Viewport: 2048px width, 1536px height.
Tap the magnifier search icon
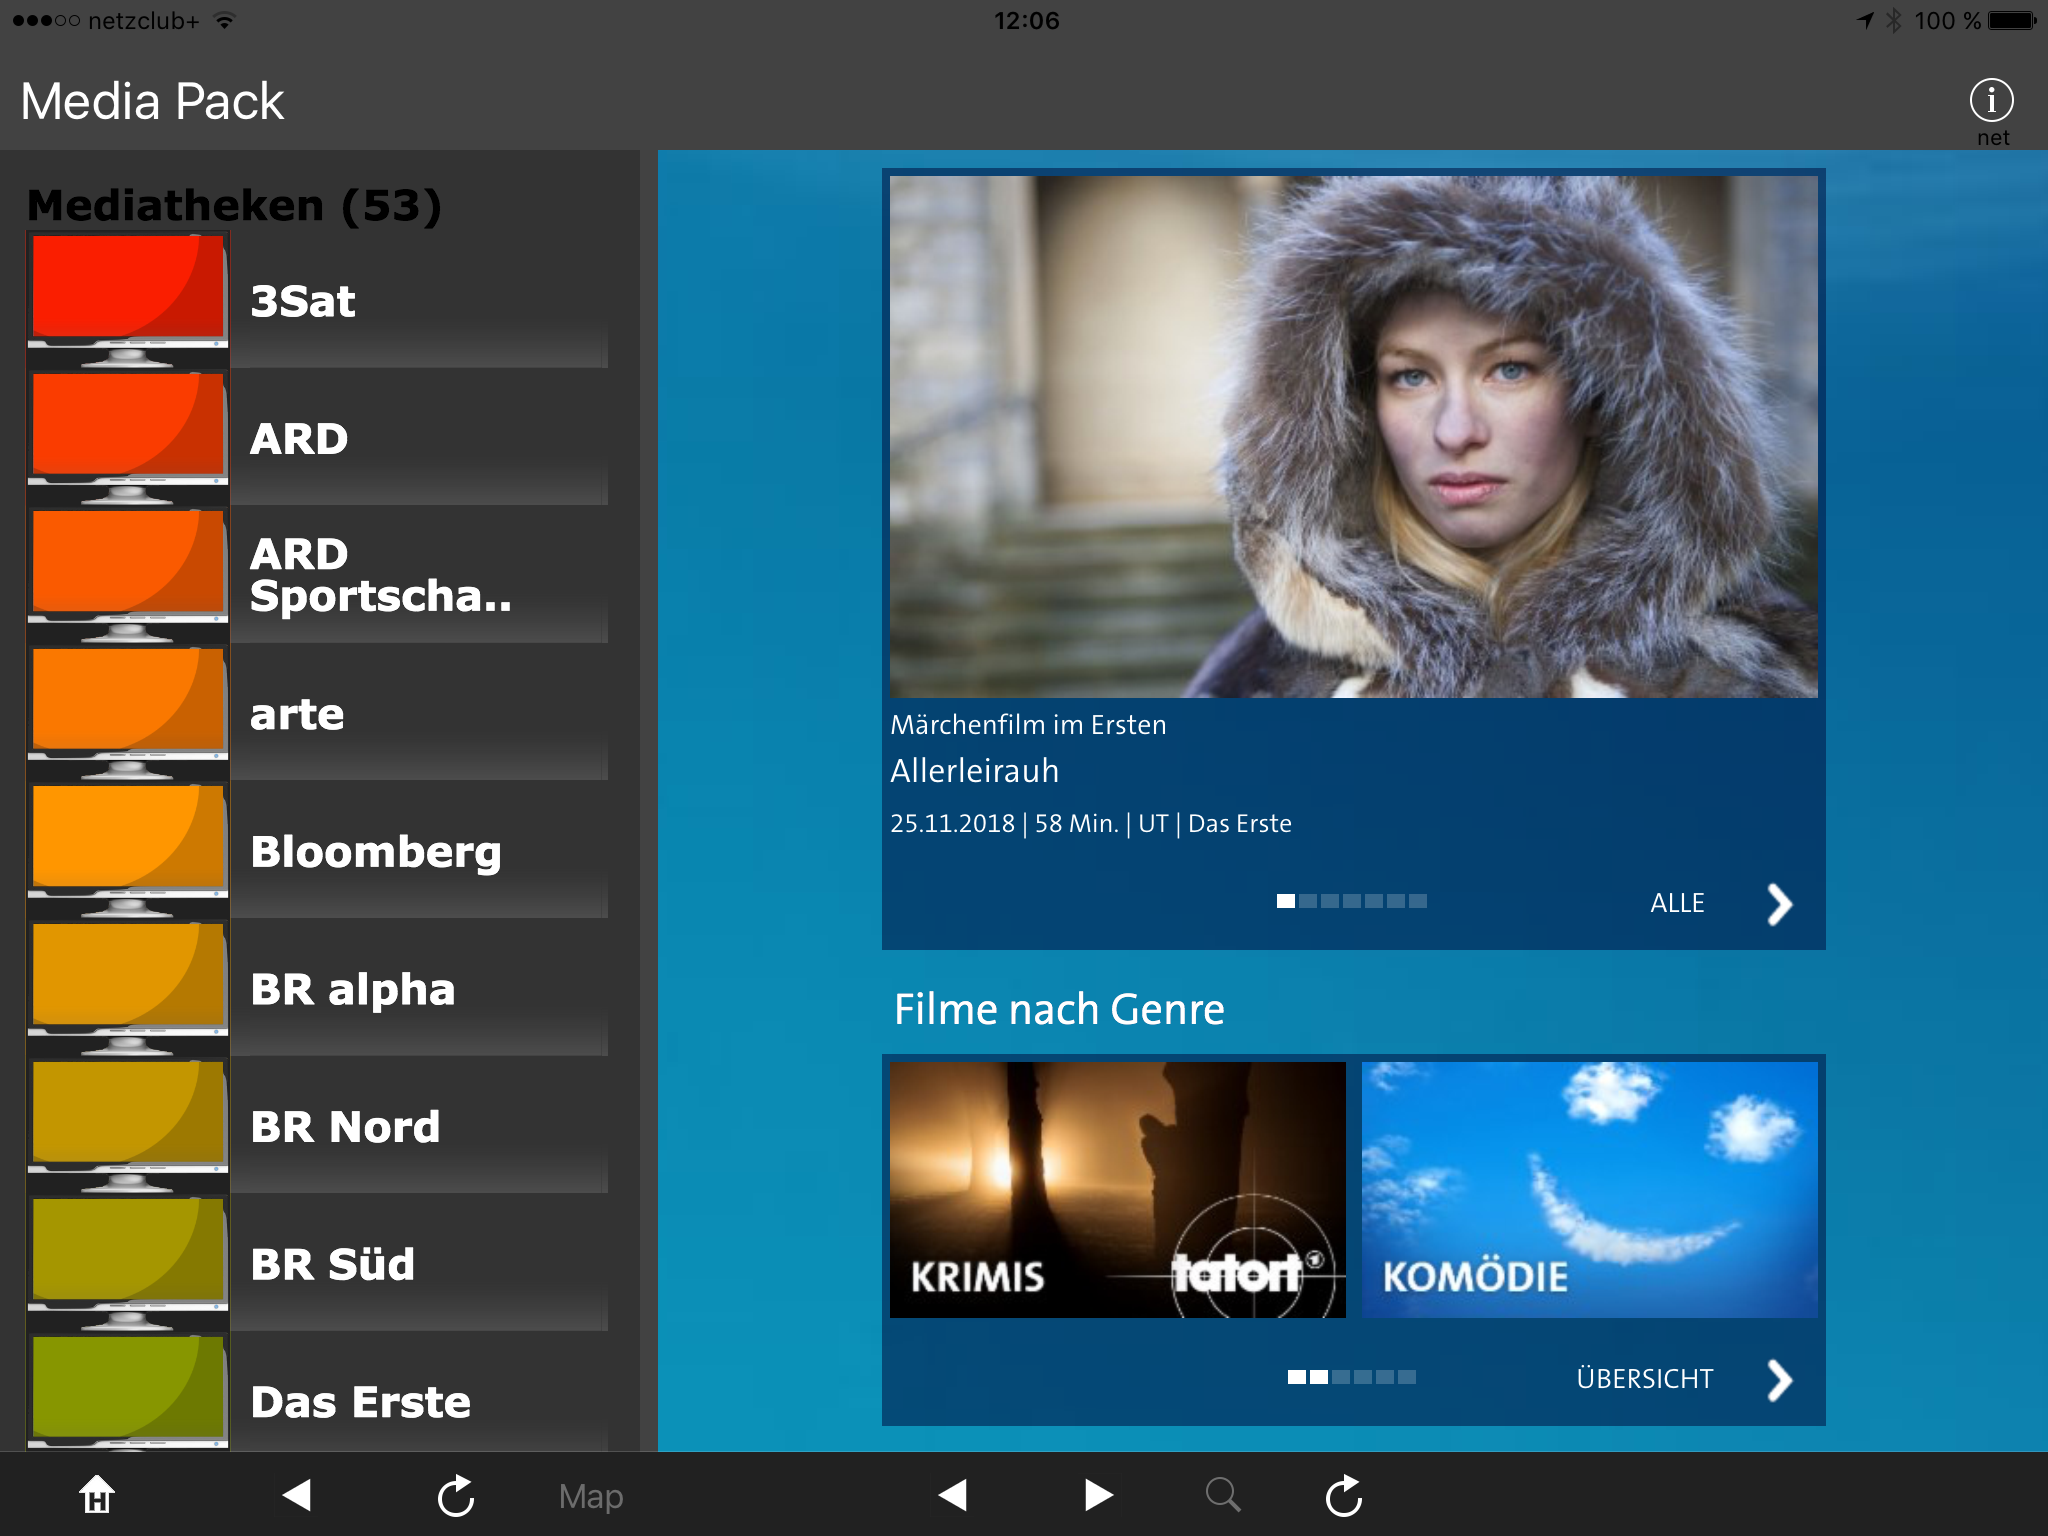click(1223, 1495)
